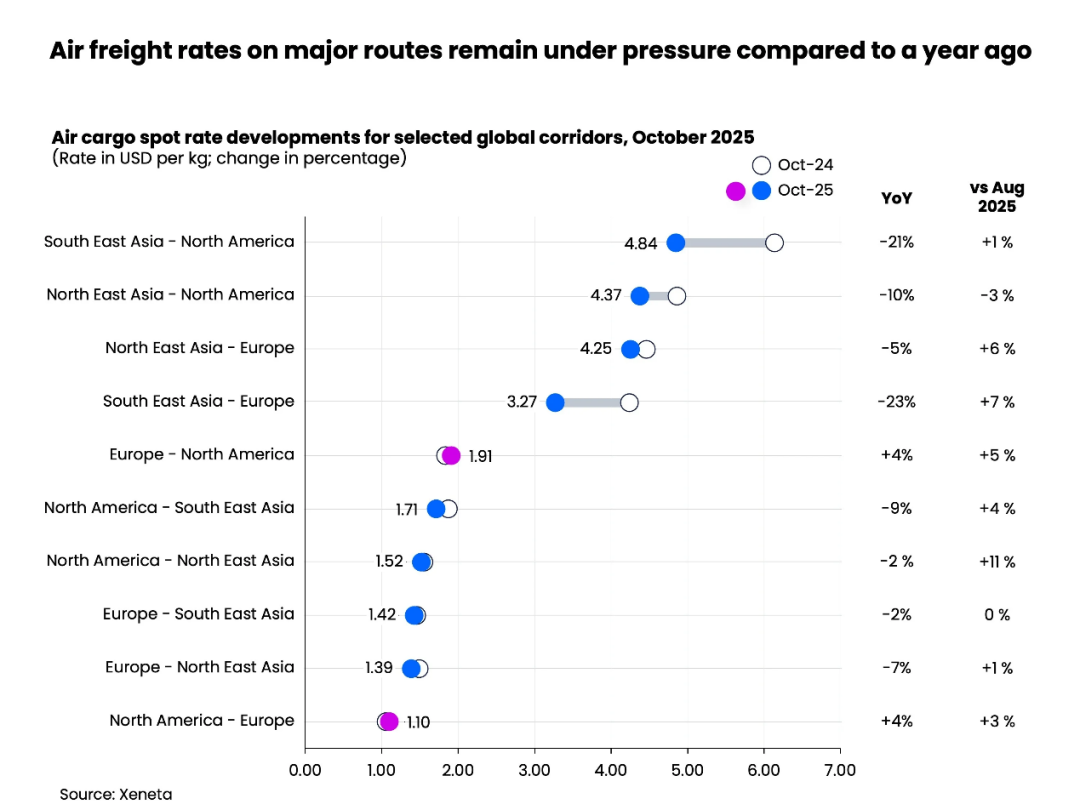Click the magenta 1.91 data point
This screenshot has width=1080, height=810.
coord(451,456)
